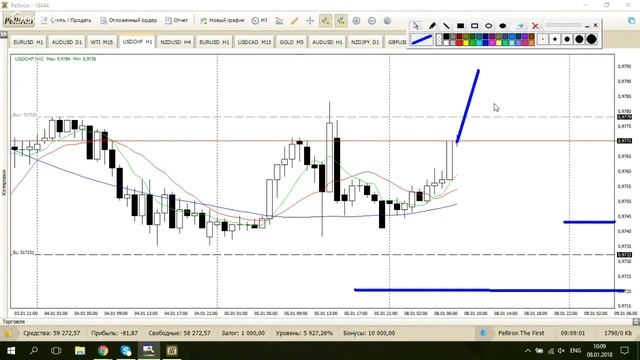This screenshot has height=360, width=640.
Task: Select the straight line tool in palette
Action: click(446, 25)
